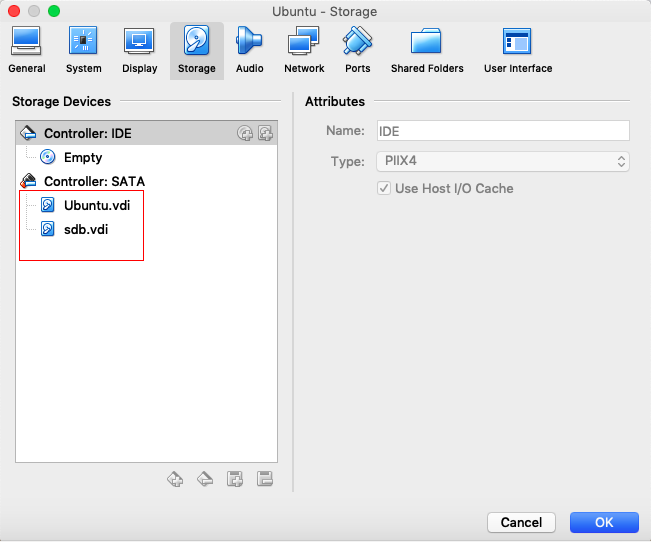Confirm settings with the OK button
Screen dimensions: 651x542
[x=604, y=522]
